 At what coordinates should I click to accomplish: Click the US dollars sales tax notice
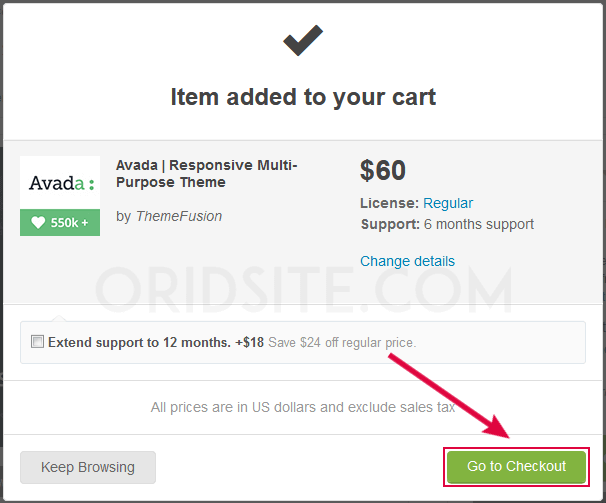coord(303,407)
